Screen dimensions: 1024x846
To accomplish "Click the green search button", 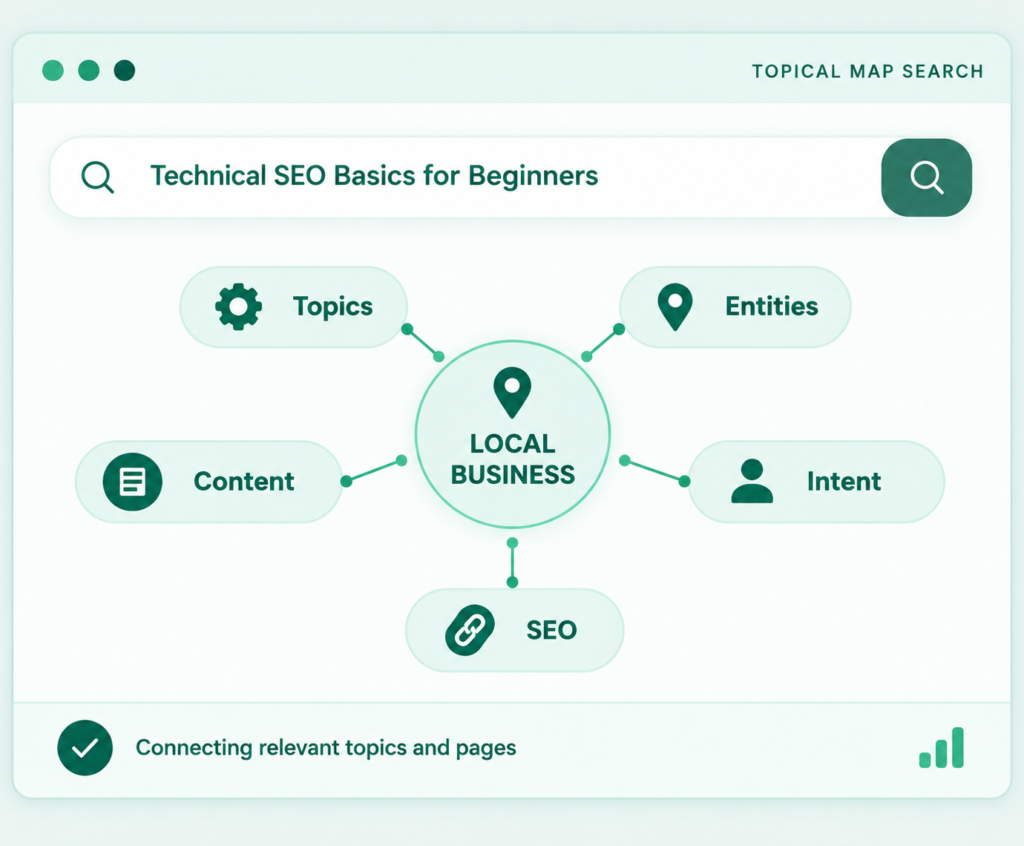I will (926, 177).
